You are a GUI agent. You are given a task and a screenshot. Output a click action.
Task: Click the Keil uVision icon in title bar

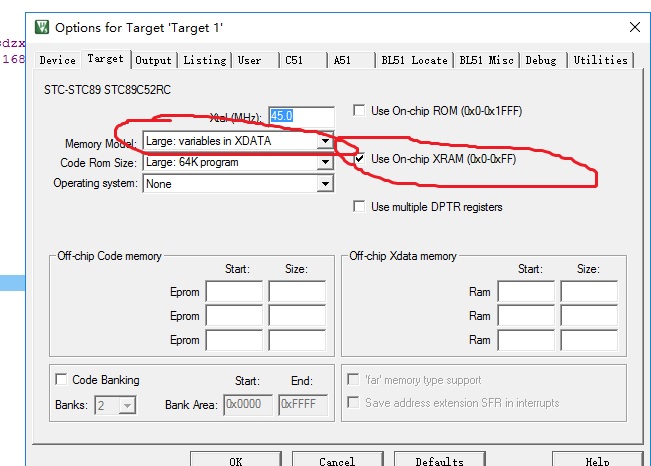pyautogui.click(x=42, y=27)
